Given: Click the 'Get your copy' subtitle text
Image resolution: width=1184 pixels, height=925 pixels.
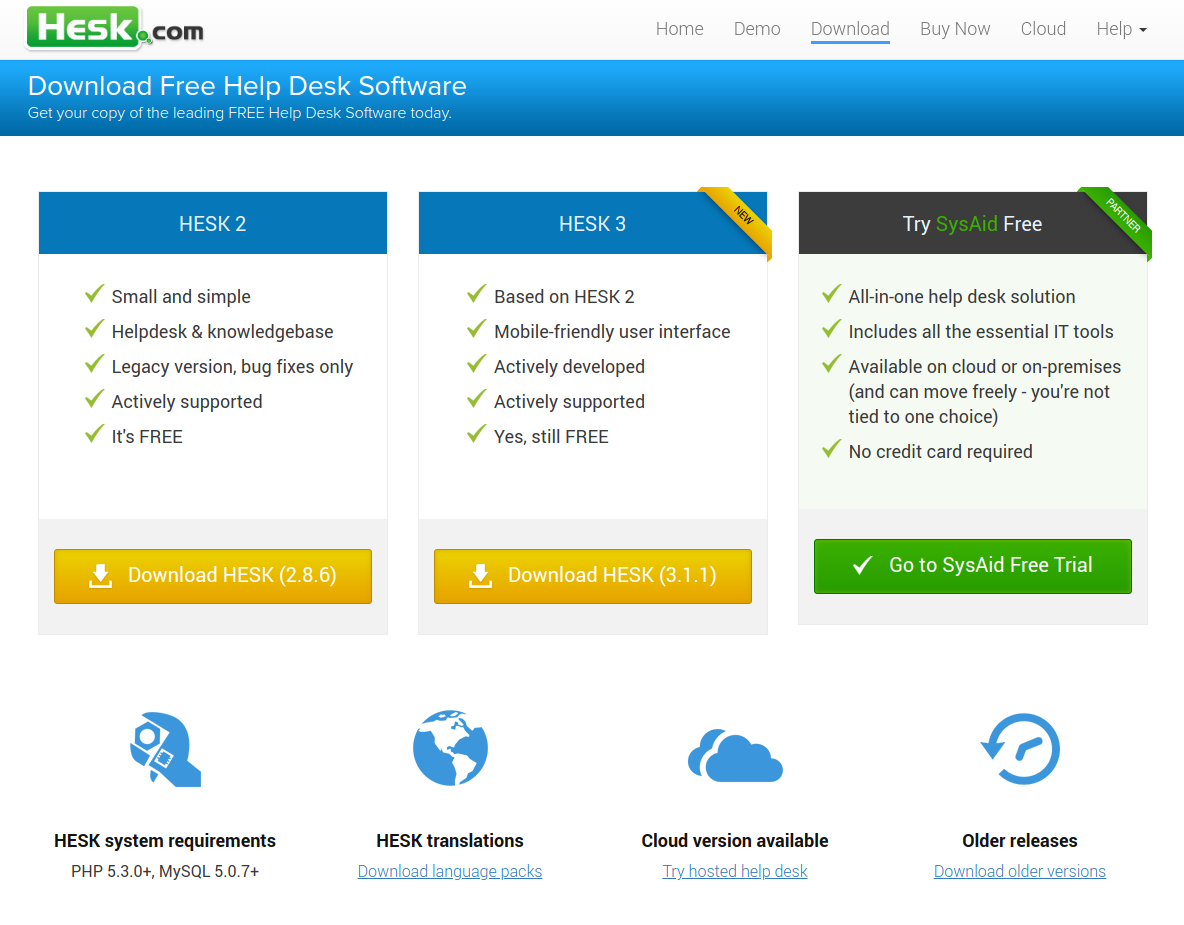Looking at the screenshot, I should coord(239,113).
